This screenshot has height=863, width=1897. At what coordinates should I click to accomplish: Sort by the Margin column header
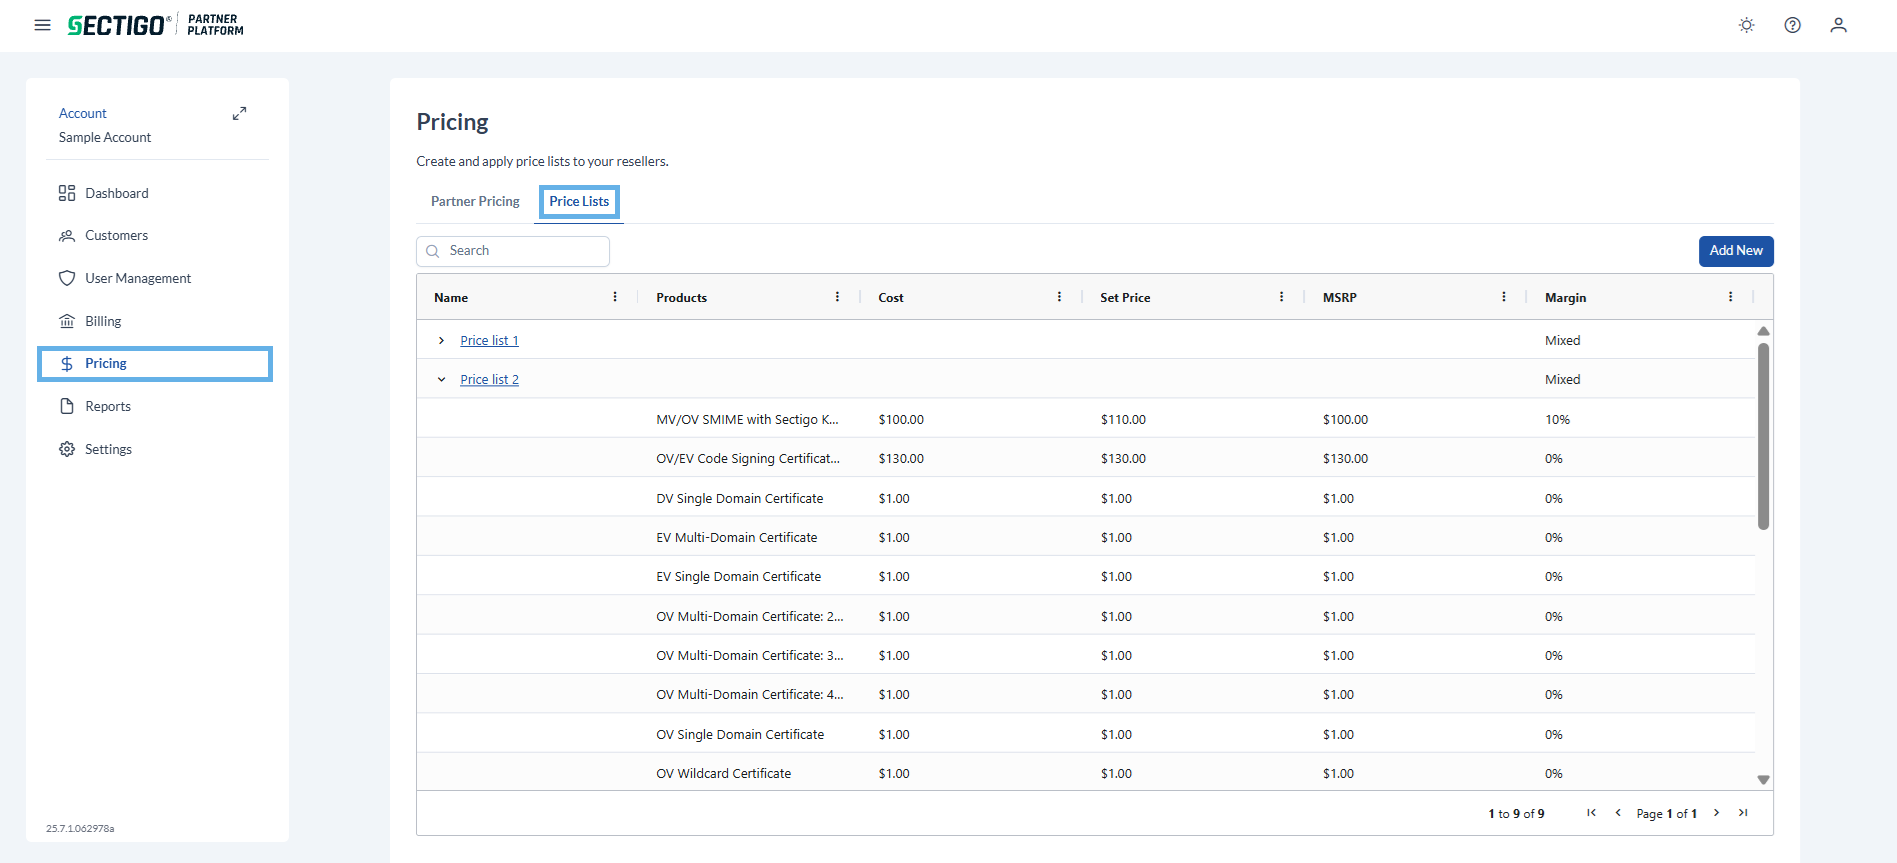tap(1565, 298)
